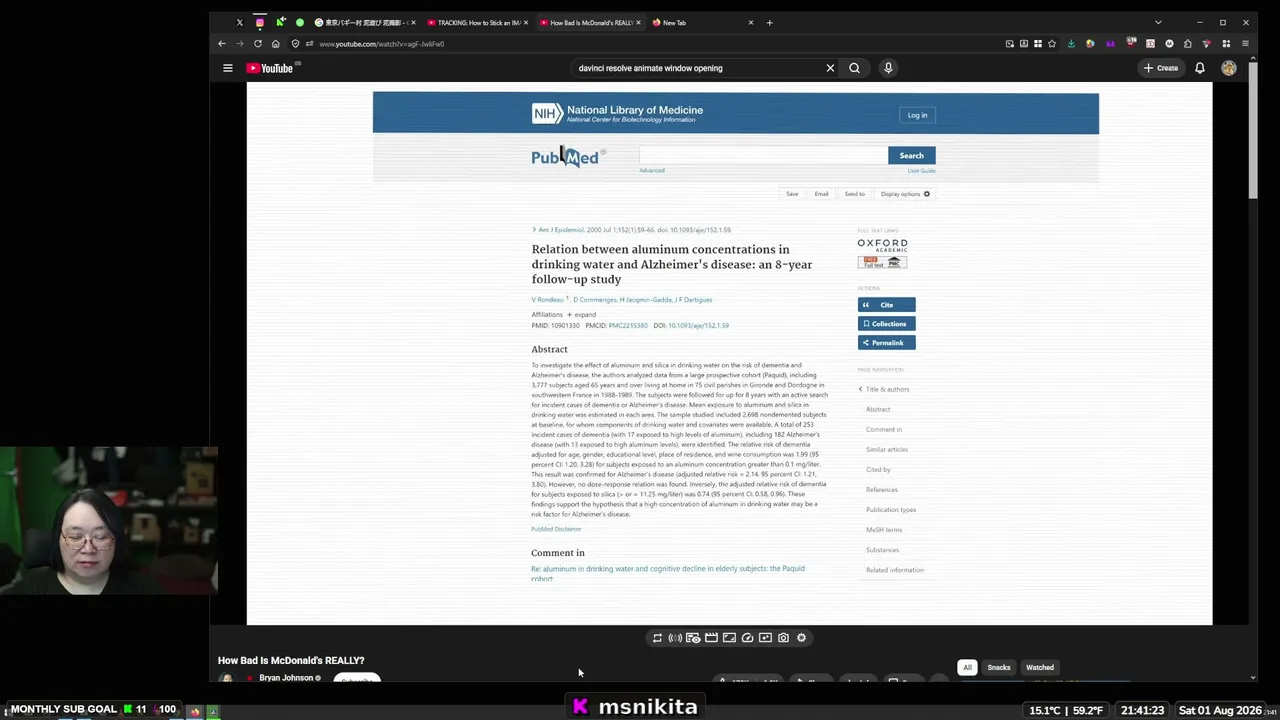Click the Cite button

click(x=886, y=305)
